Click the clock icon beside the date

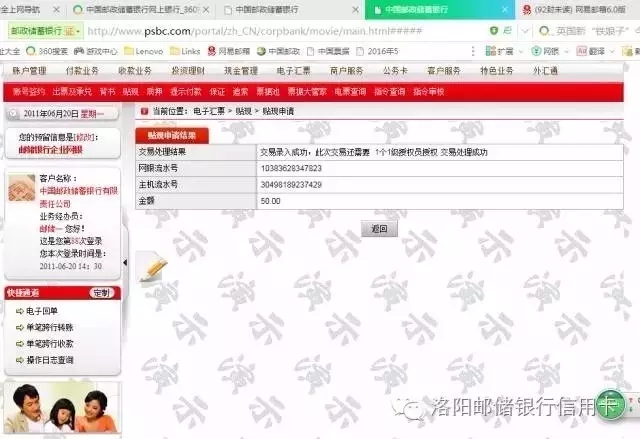point(13,114)
